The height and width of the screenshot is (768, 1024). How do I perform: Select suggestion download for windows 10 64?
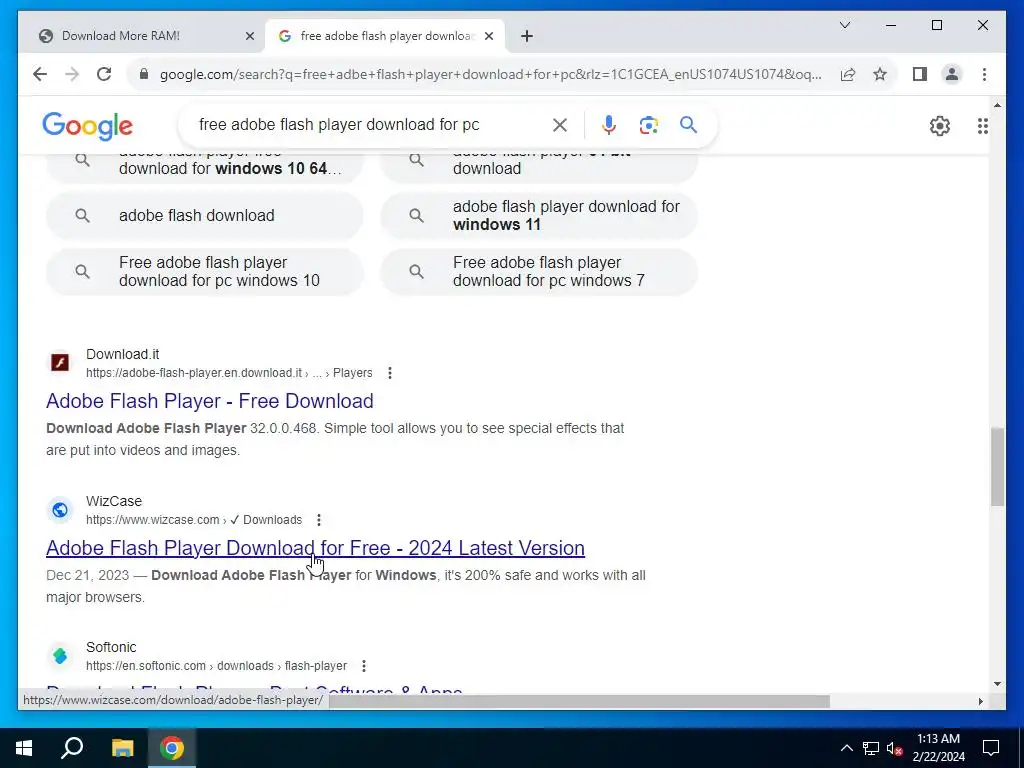click(x=204, y=168)
